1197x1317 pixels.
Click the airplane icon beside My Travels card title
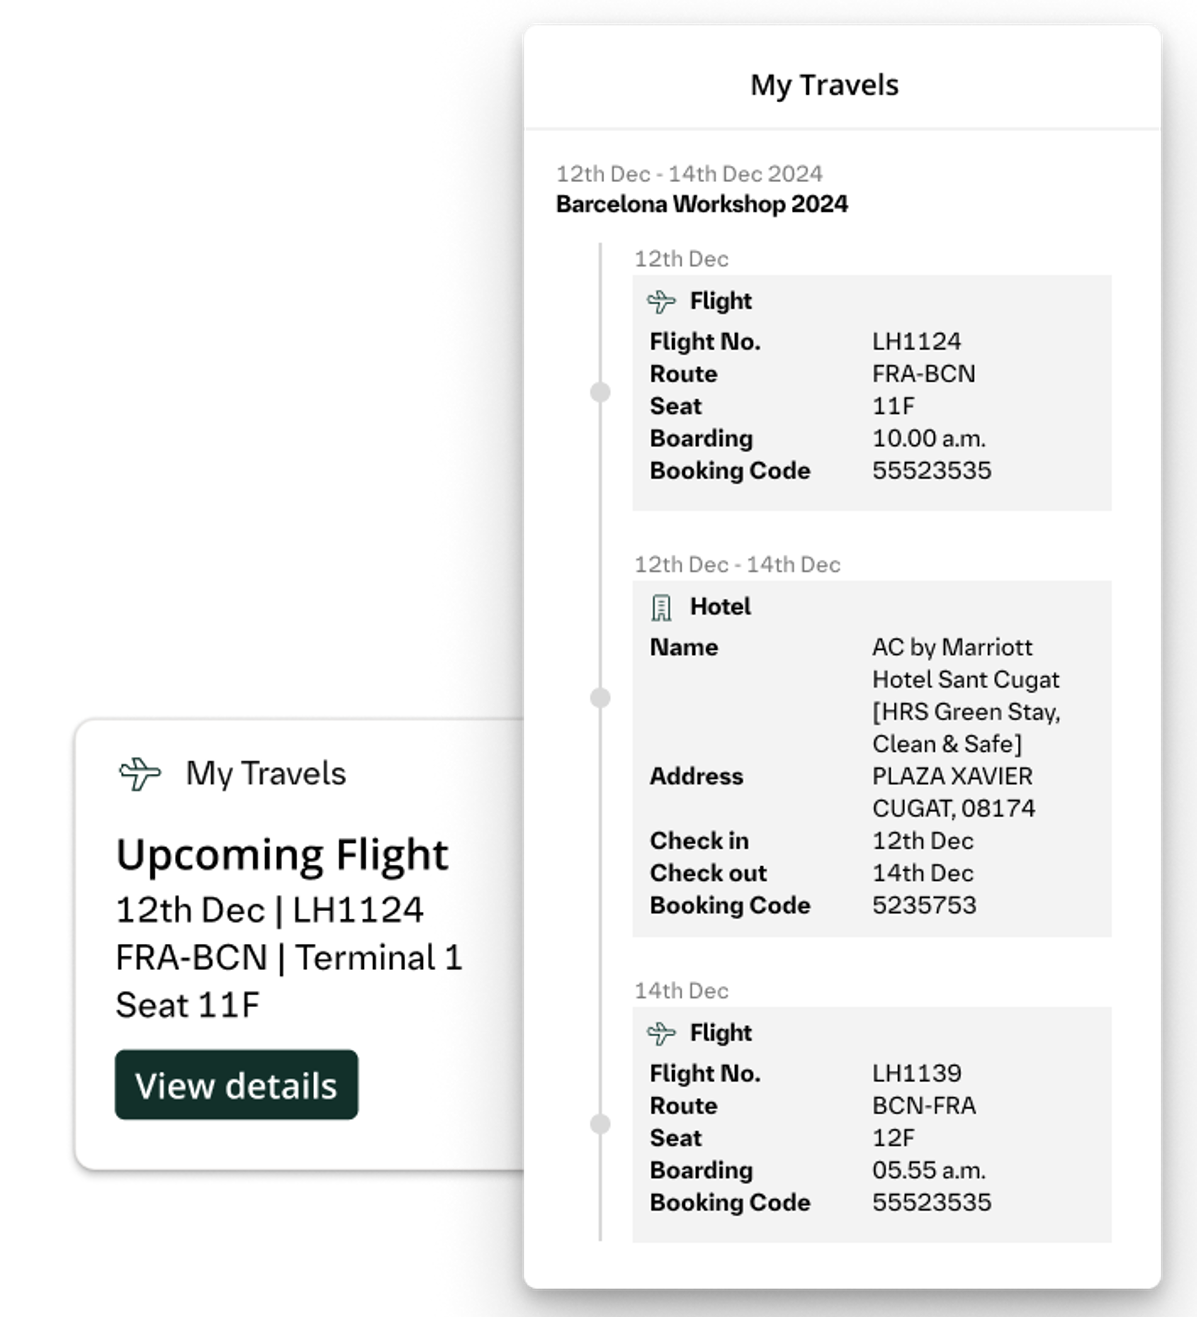(x=140, y=774)
